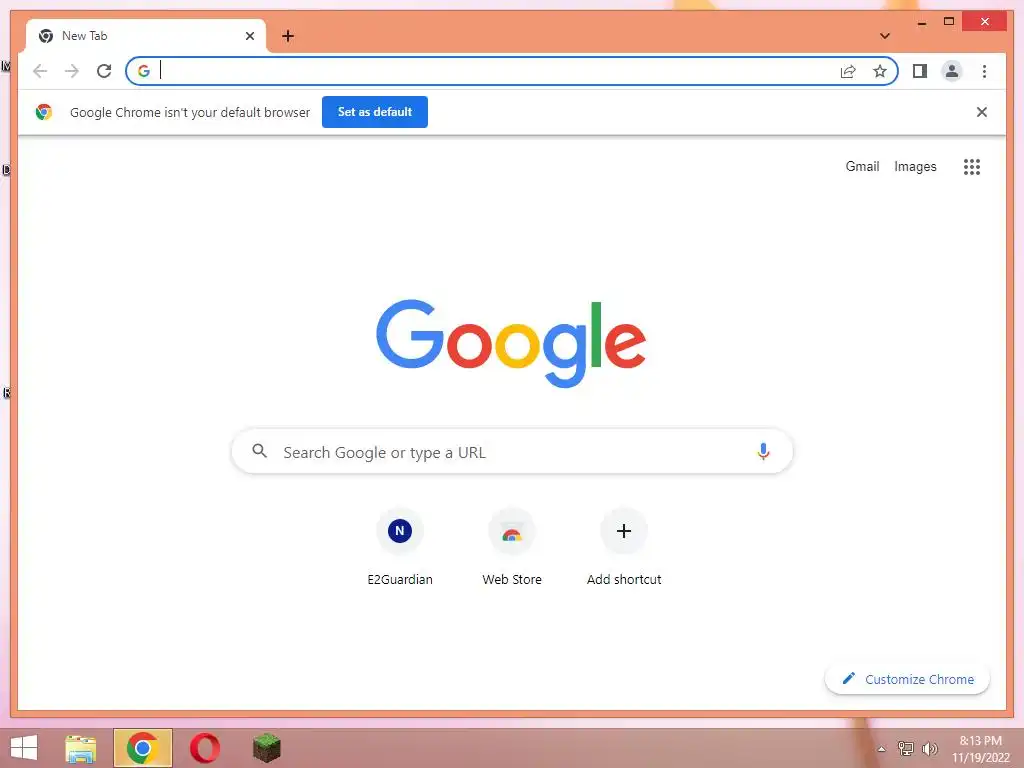The image size is (1024, 768).
Task: Start voice search with microphone icon
Action: [763, 451]
